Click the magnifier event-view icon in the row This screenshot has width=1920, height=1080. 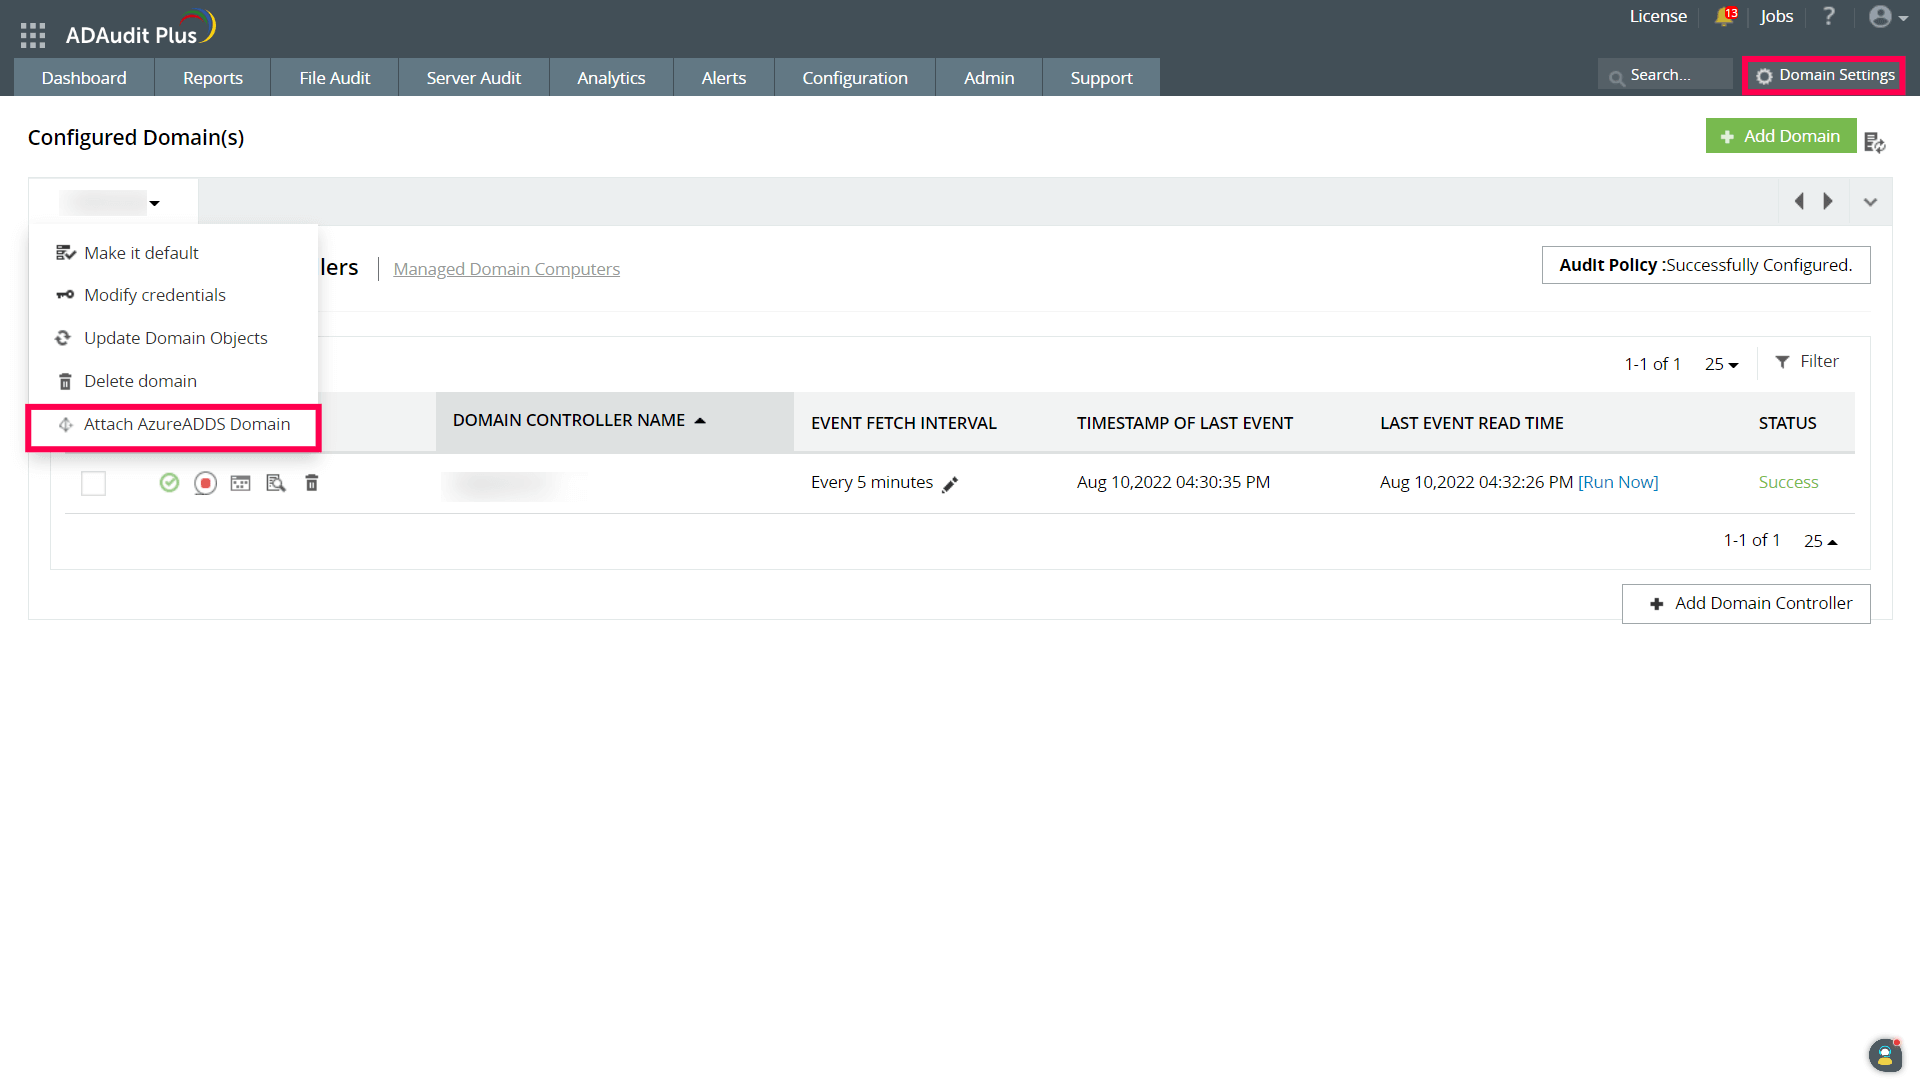[x=276, y=483]
